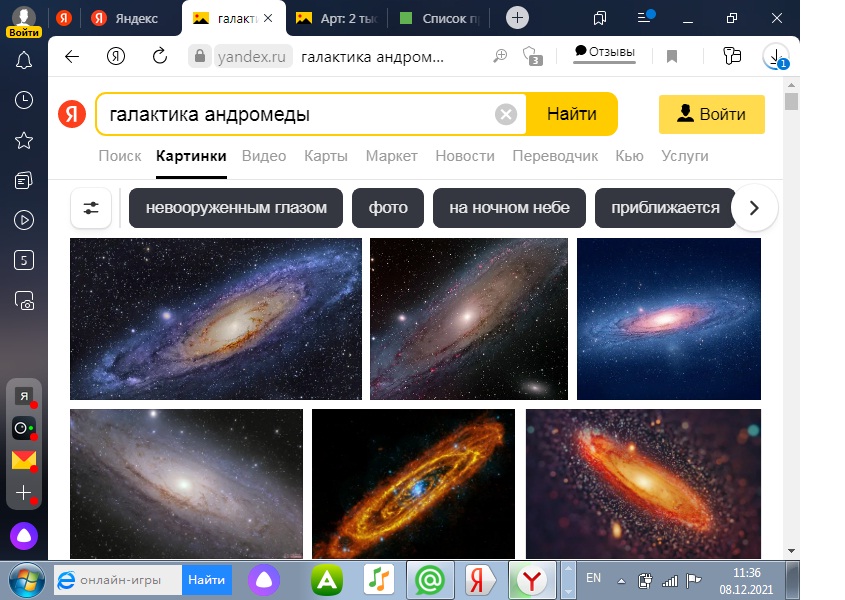Open the orange infrared Andromeda thumbnail
This screenshot has width=845, height=600.
coord(413,484)
